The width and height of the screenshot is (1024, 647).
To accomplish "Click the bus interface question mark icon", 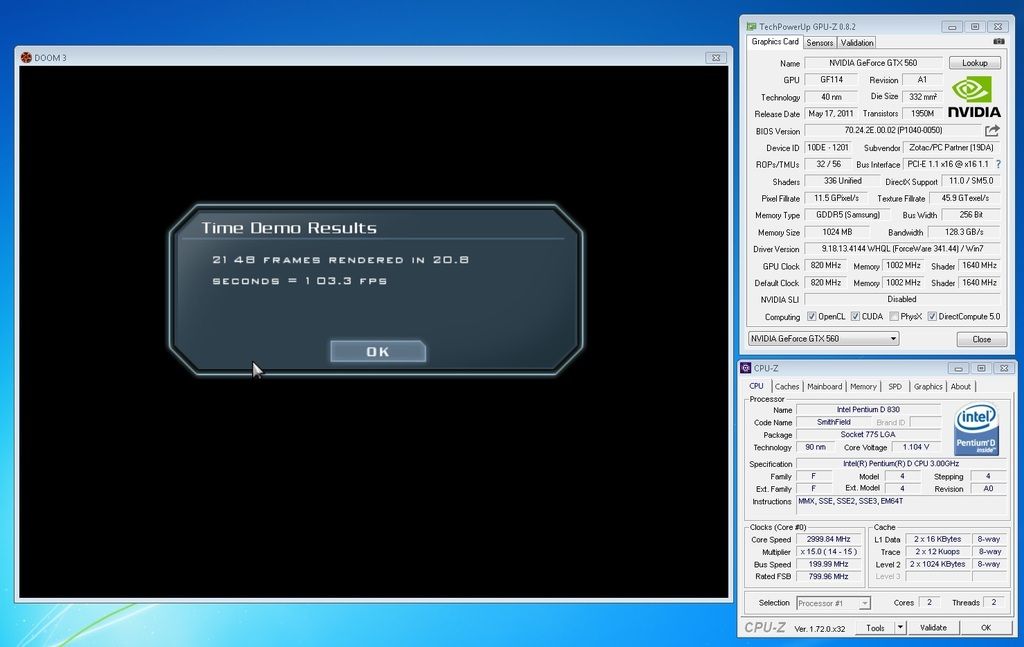I will (998, 165).
